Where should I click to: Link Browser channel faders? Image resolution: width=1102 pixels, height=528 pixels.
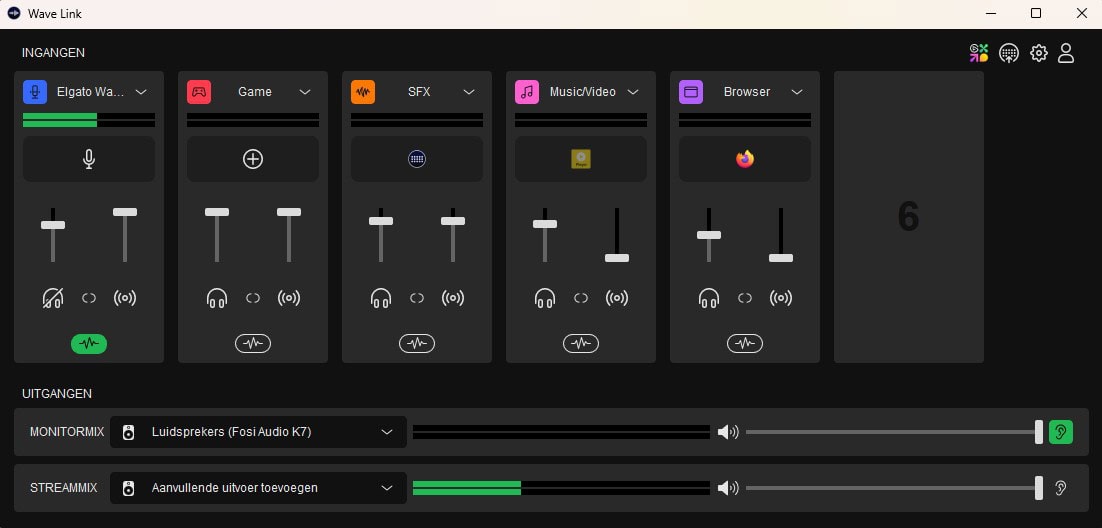coord(745,298)
